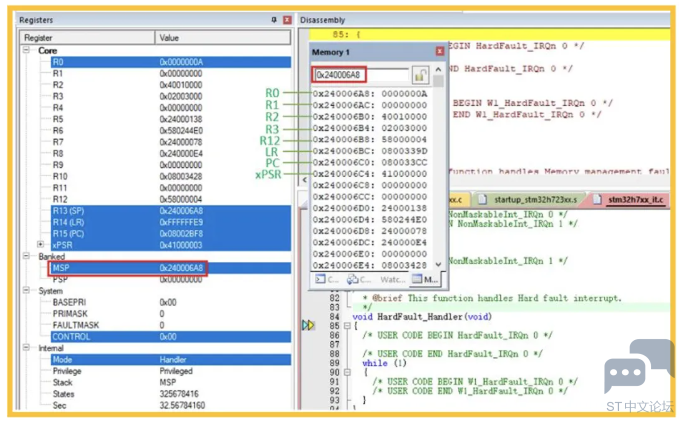The image size is (683, 422).
Task: Select the R13 (SP) register row
Action: point(171,210)
